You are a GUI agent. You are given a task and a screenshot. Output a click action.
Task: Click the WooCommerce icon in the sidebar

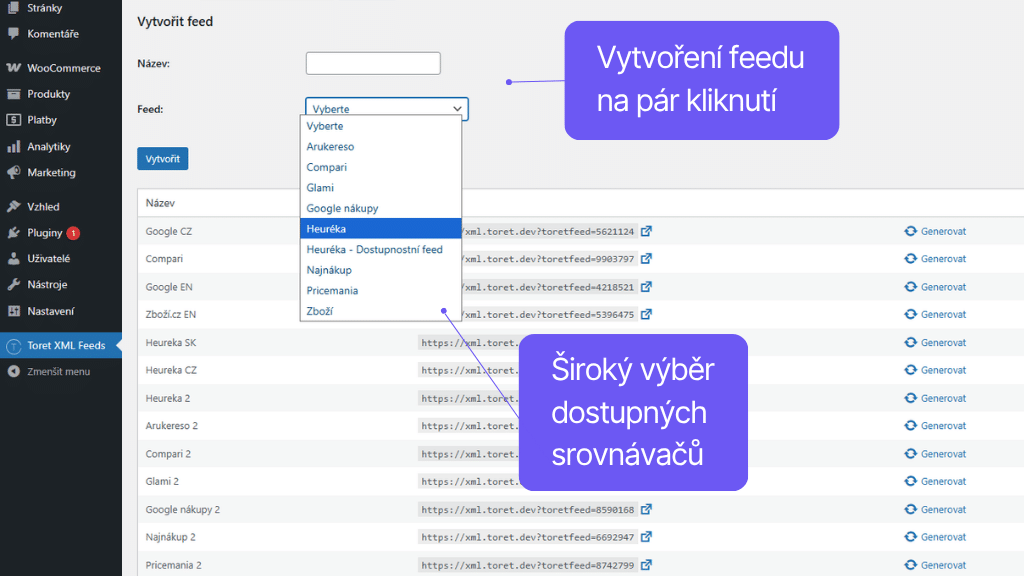(x=14, y=68)
